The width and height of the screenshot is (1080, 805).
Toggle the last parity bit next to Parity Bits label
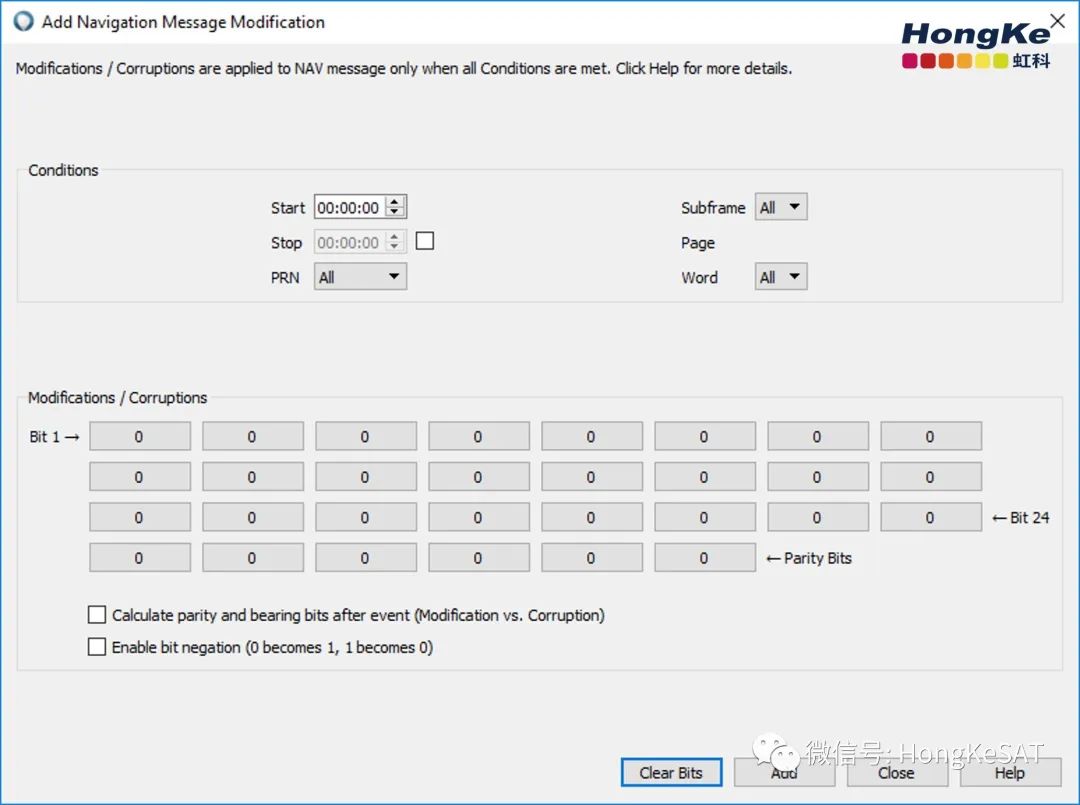705,558
